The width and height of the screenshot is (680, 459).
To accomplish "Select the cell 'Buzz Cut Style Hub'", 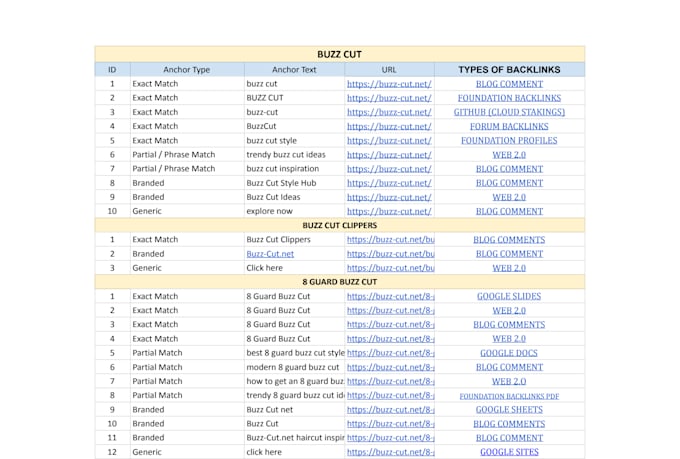I will 294,183.
